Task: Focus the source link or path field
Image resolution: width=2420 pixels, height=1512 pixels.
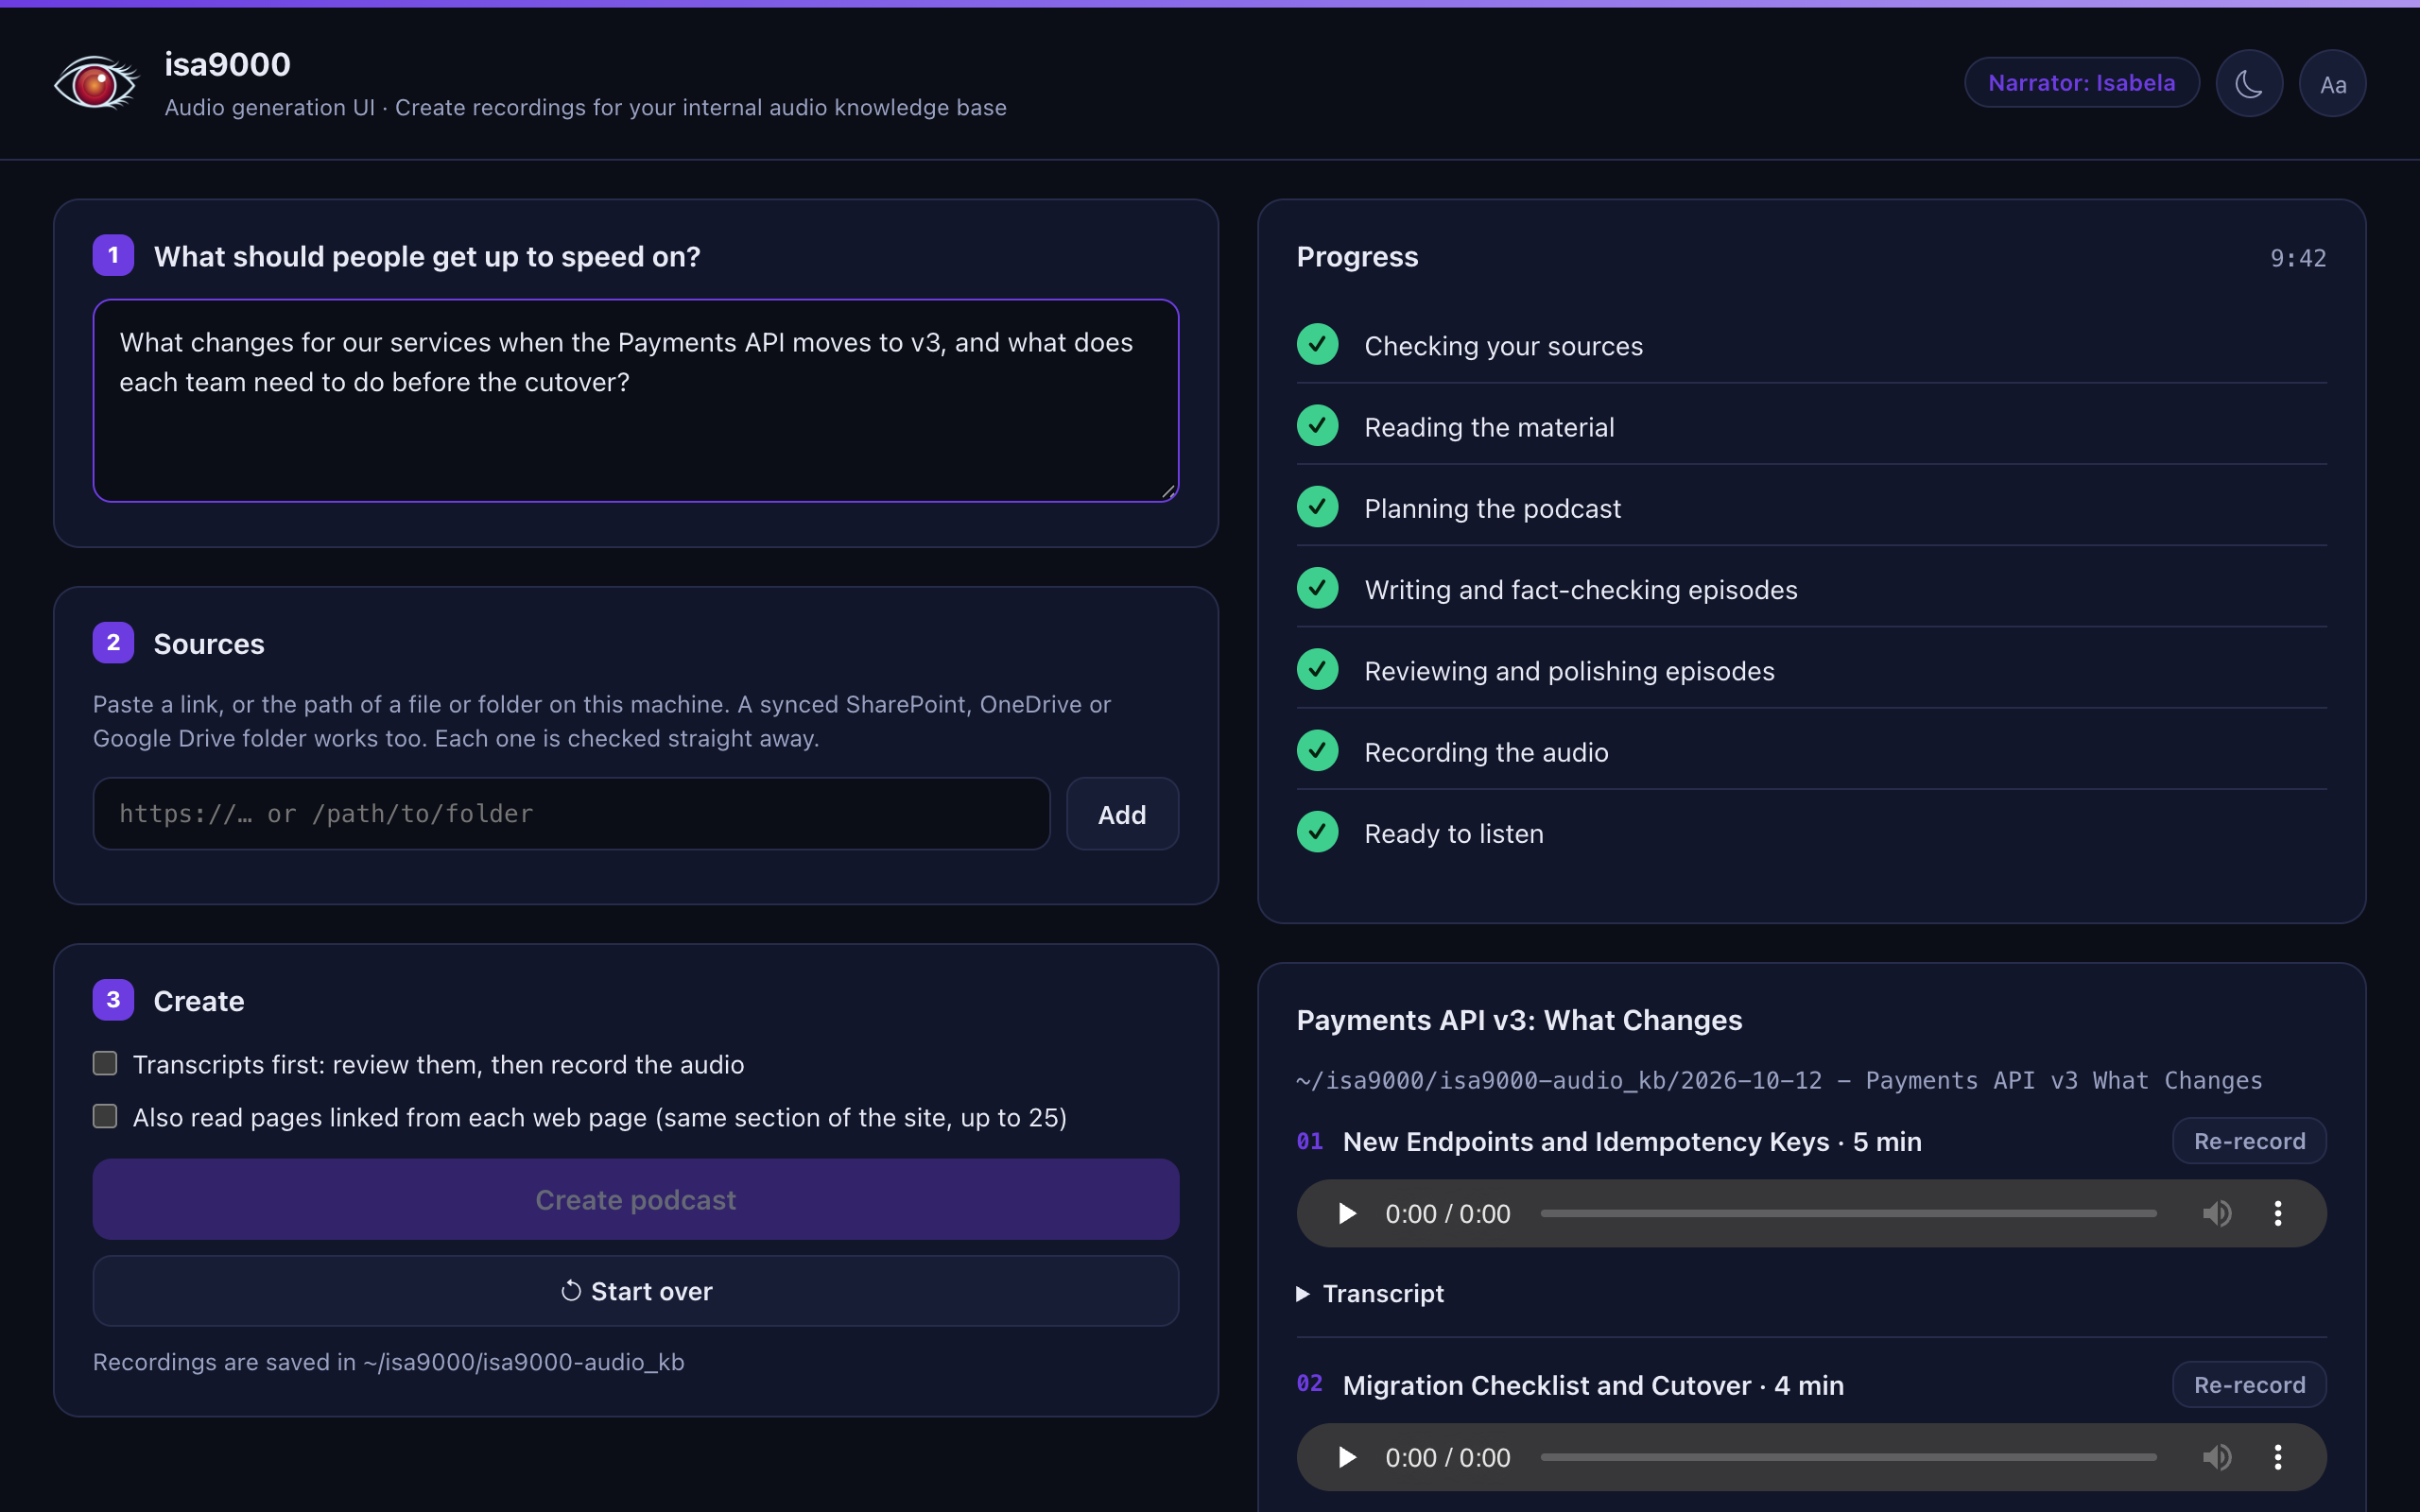Action: click(x=572, y=814)
